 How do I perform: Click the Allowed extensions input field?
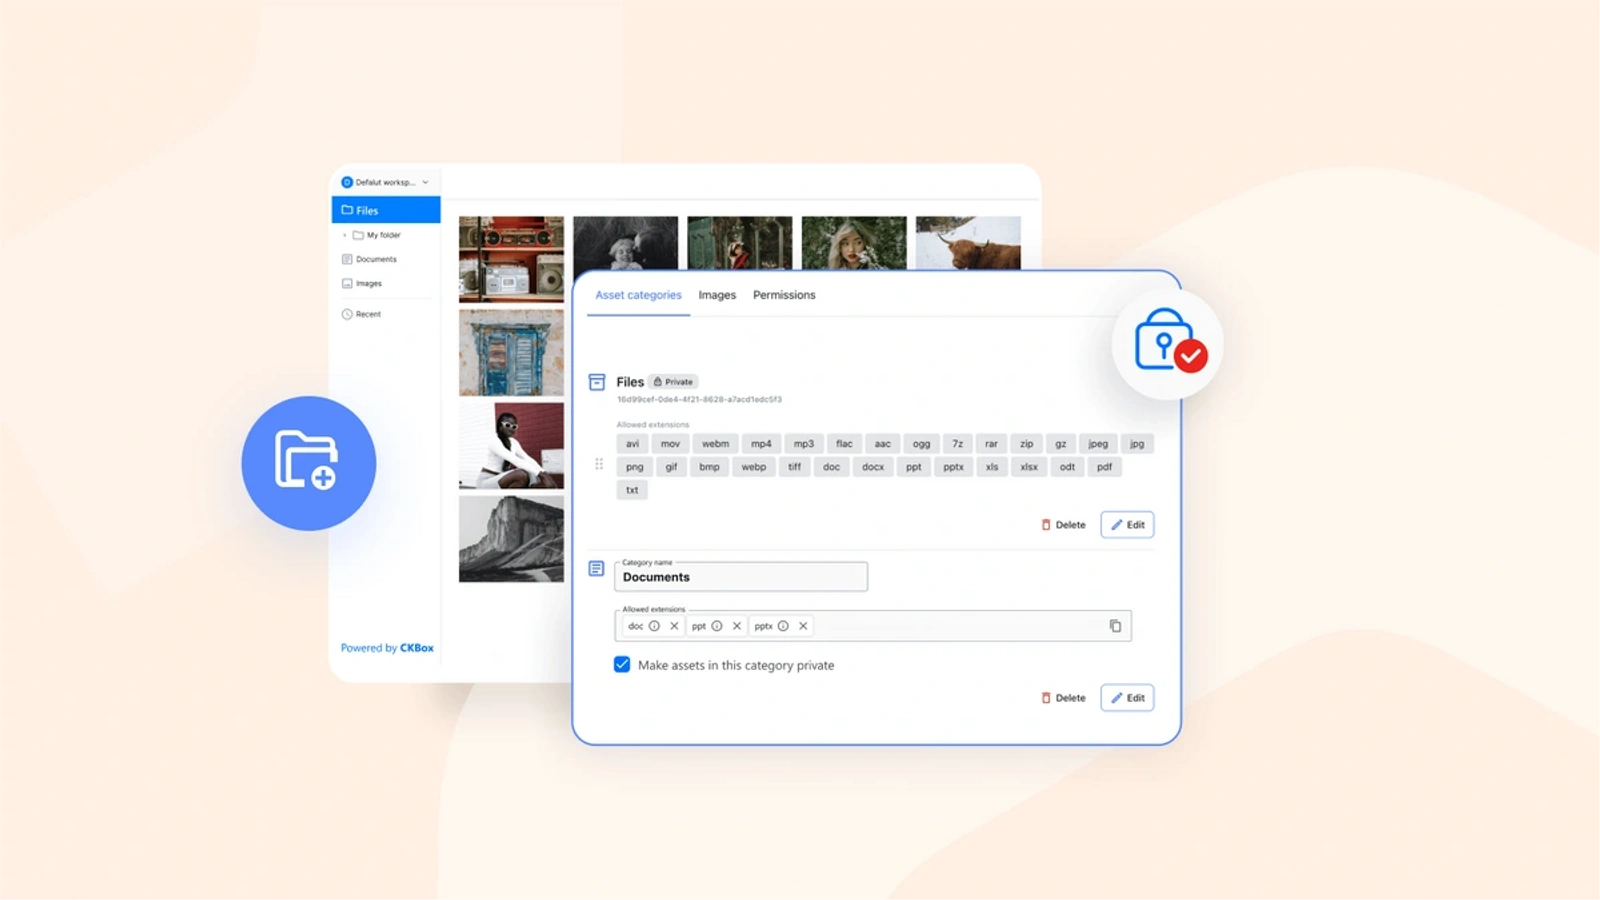(x=873, y=626)
